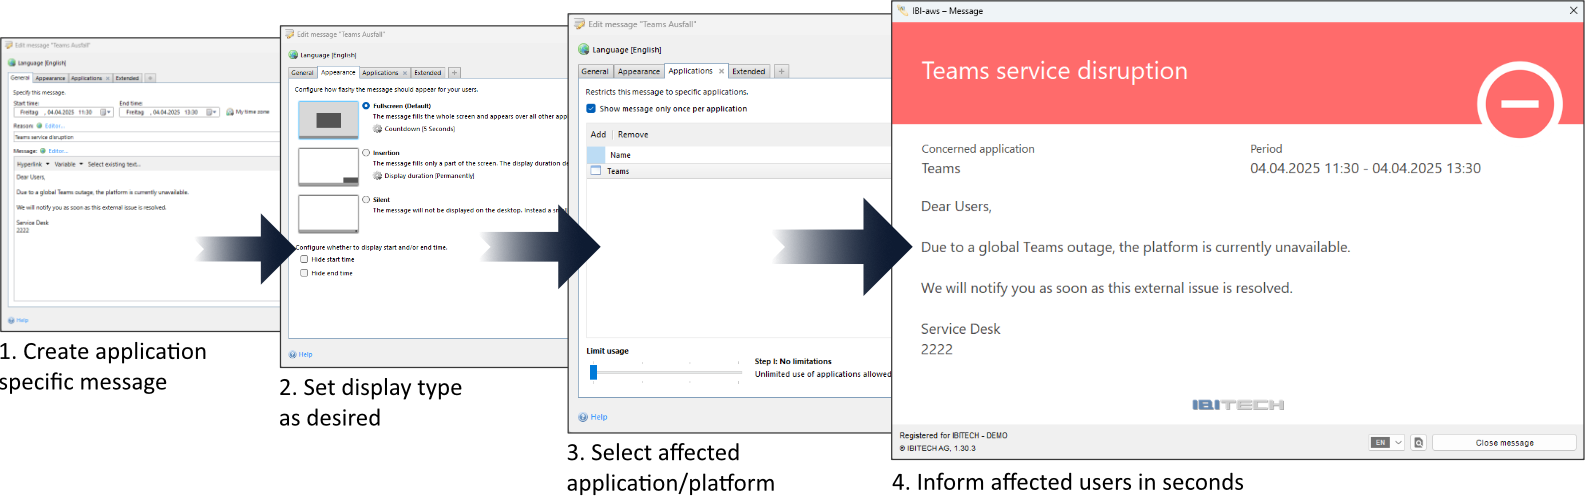Click the Display duration gear icon
This screenshot has height=498, width=1585.
point(377,176)
